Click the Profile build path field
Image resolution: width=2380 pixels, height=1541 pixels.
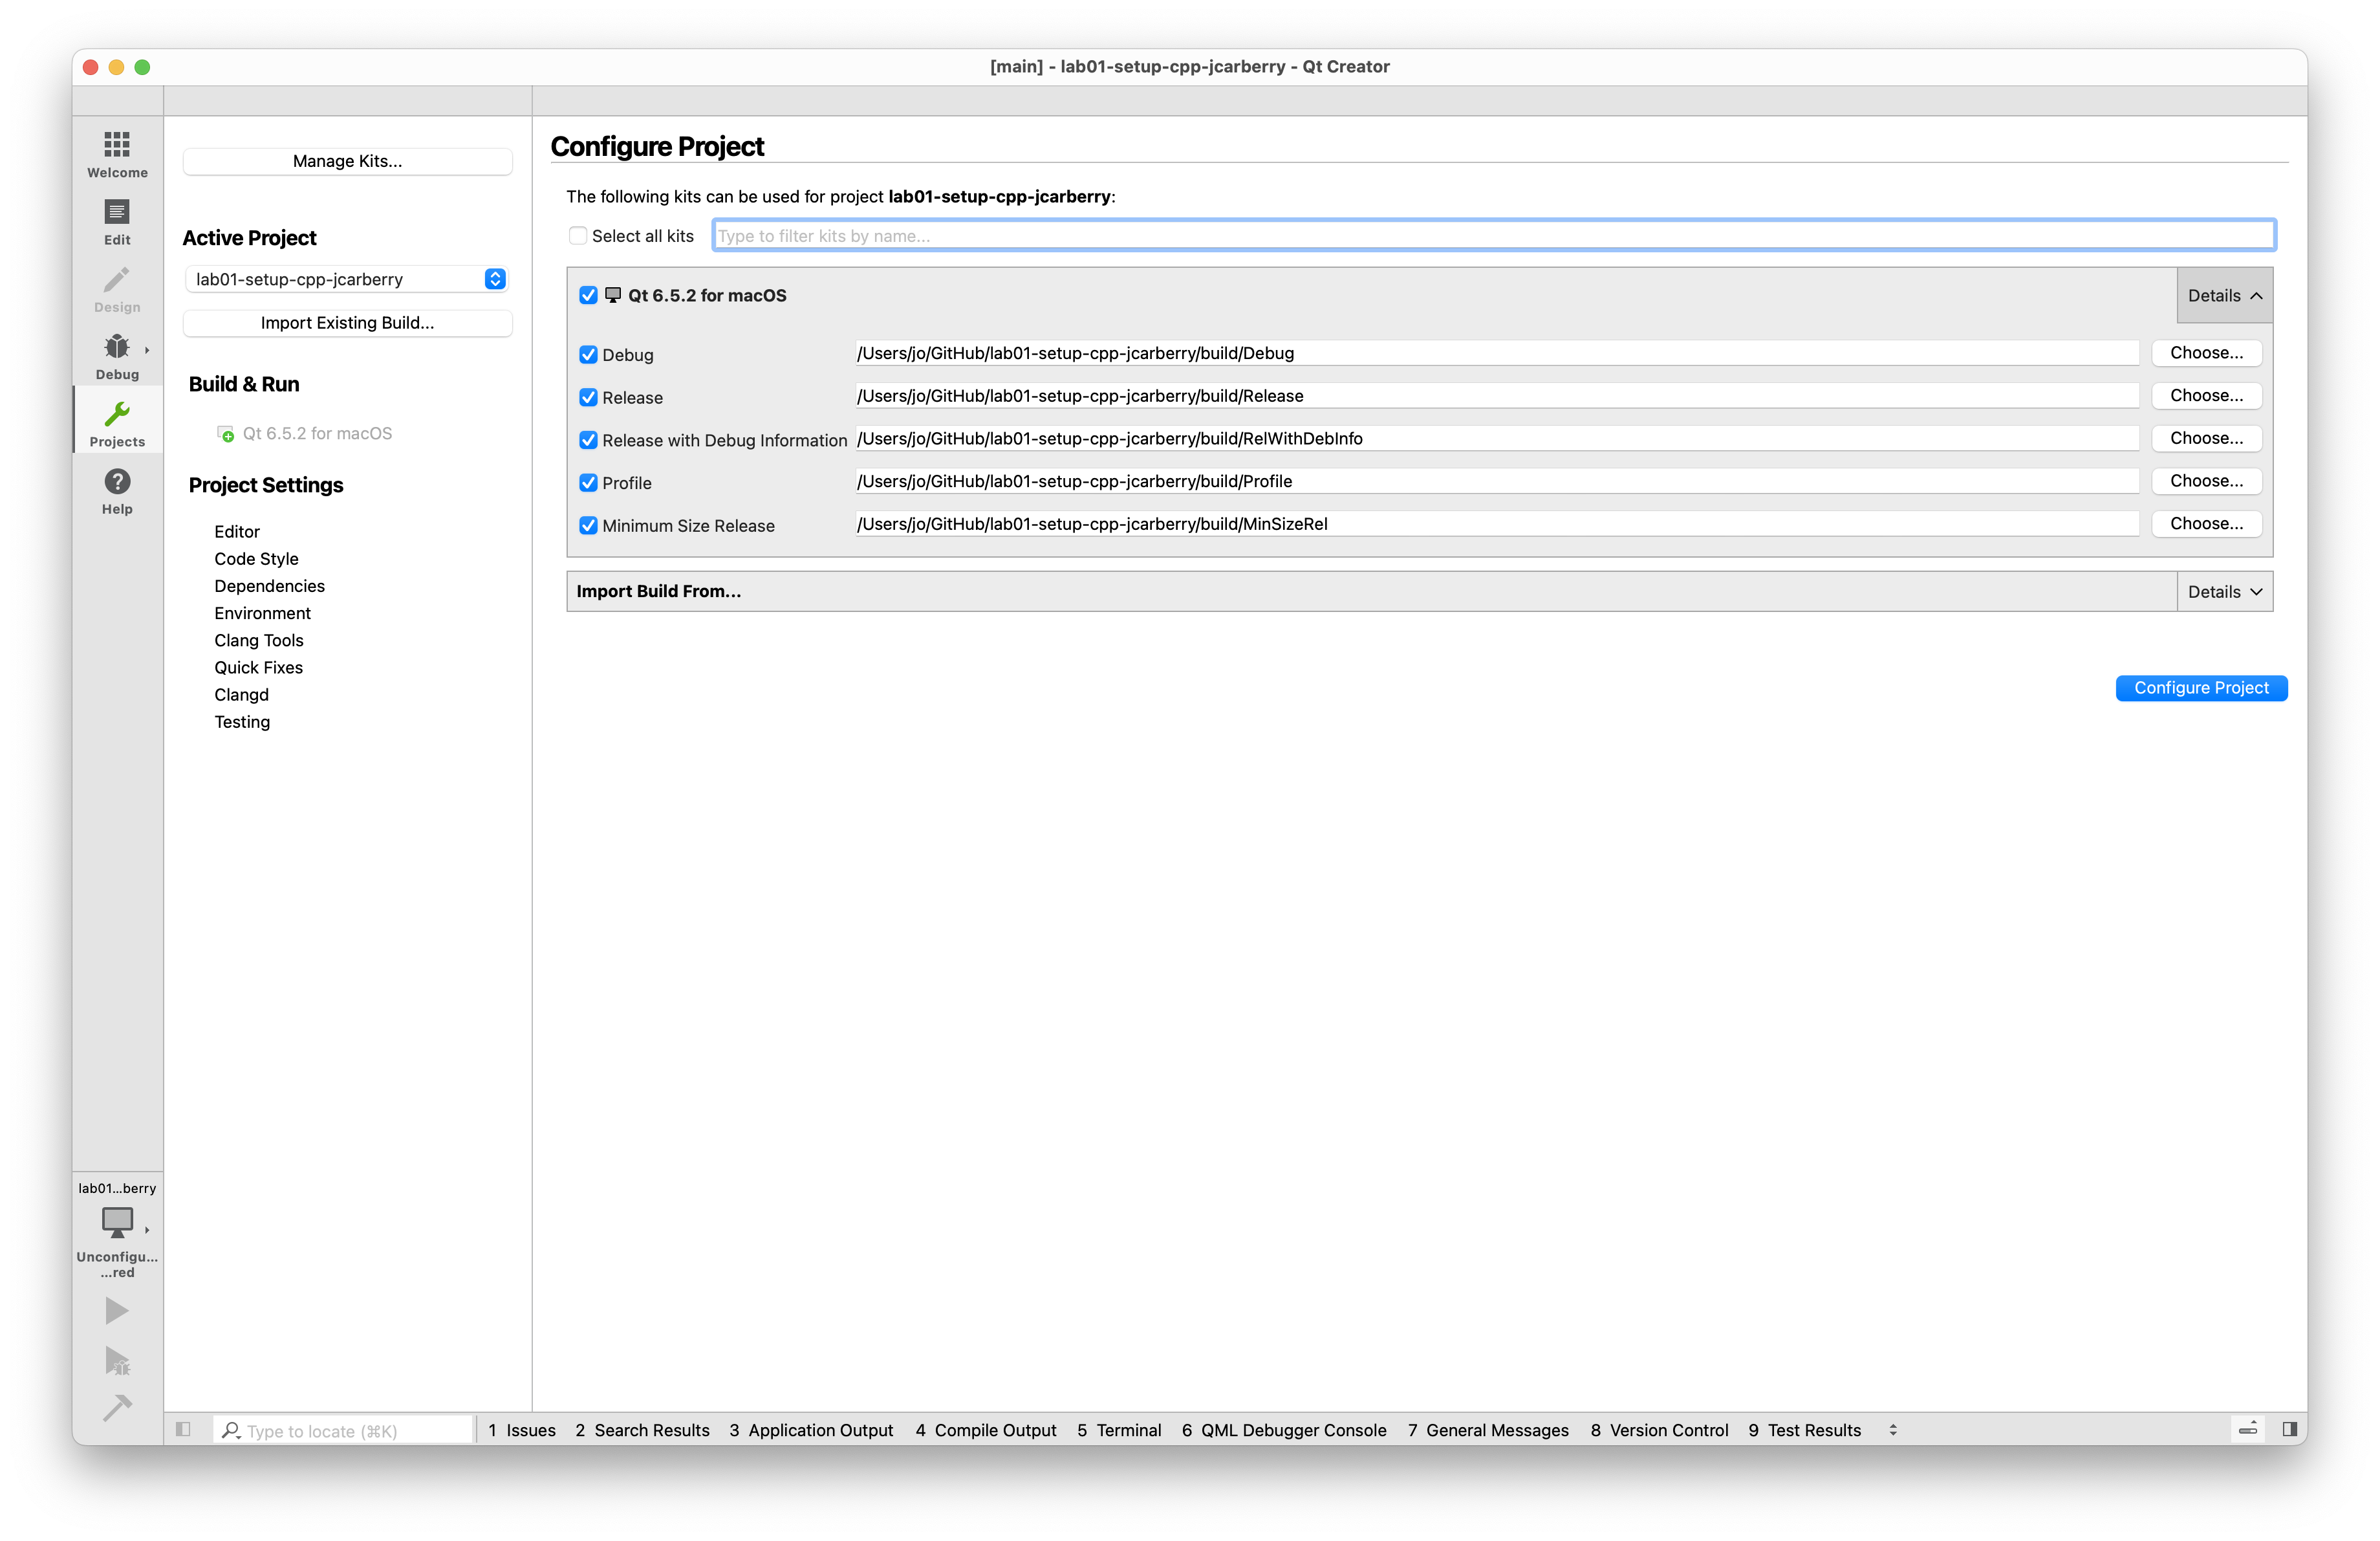pos(1496,481)
